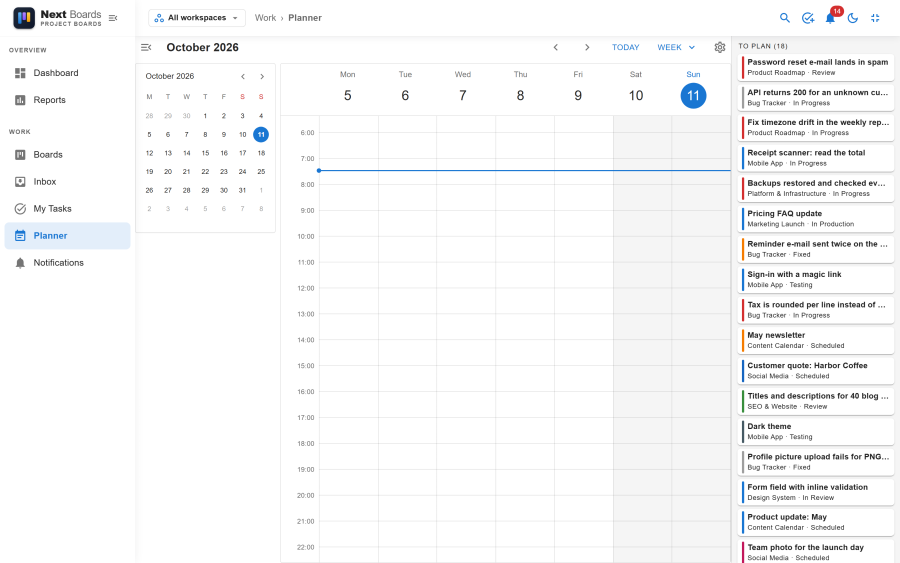Open task Fix timezone drift in weekly report
The width and height of the screenshot is (900, 563).
tap(816, 127)
